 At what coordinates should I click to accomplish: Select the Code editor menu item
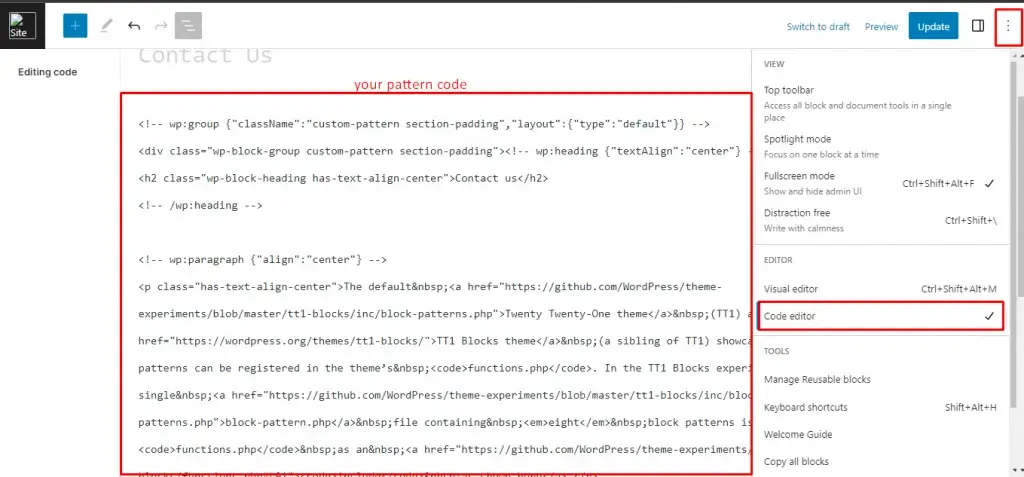(880, 316)
